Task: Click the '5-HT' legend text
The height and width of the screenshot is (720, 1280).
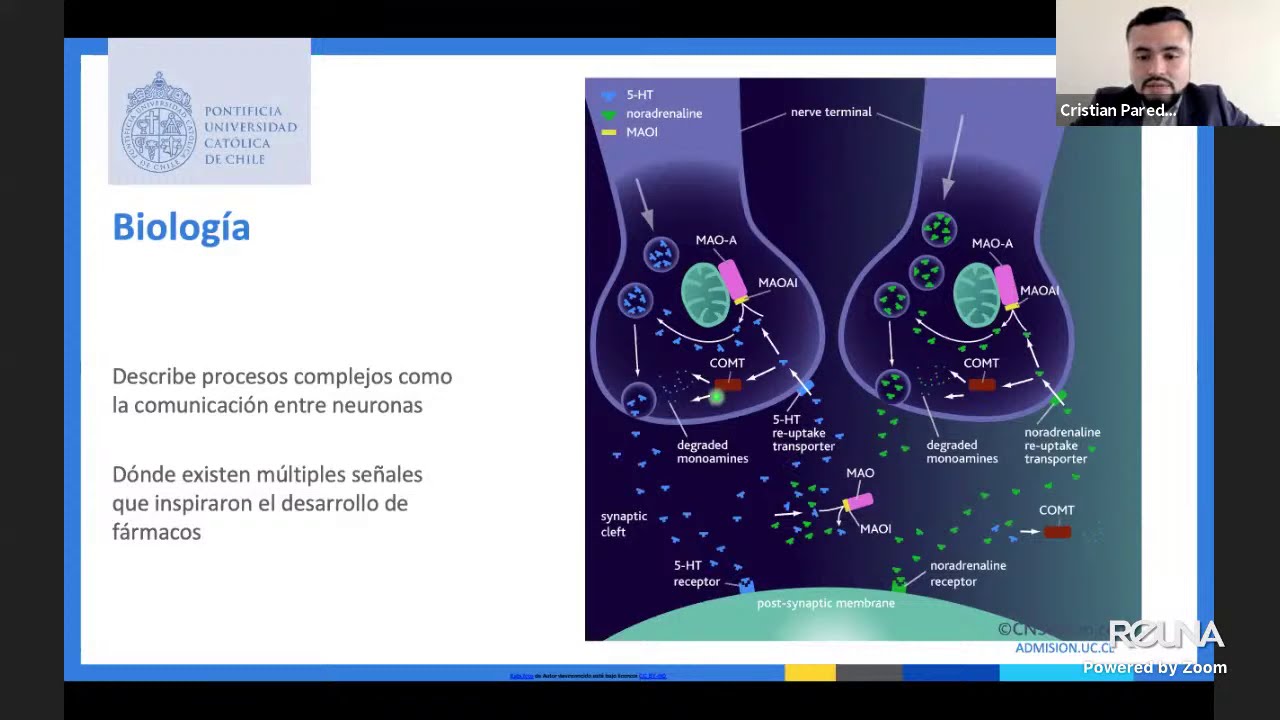Action: coord(640,95)
